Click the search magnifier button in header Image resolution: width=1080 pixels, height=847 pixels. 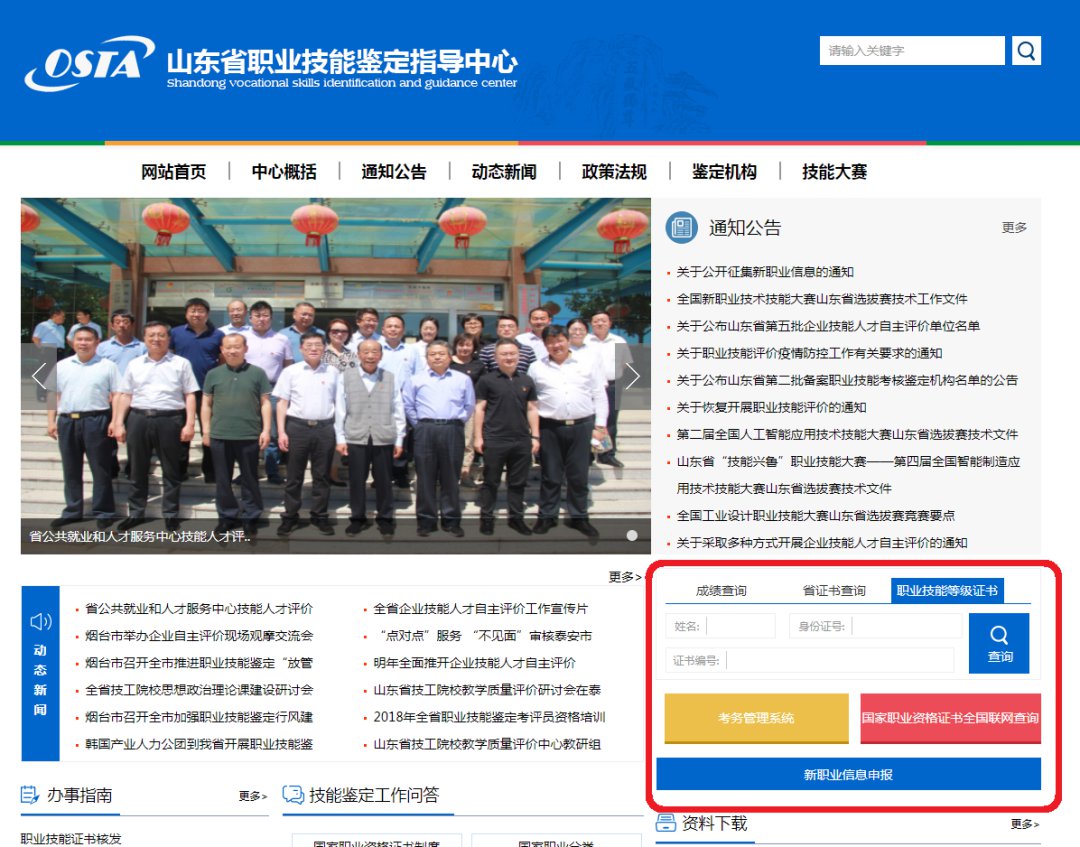(x=1026, y=51)
